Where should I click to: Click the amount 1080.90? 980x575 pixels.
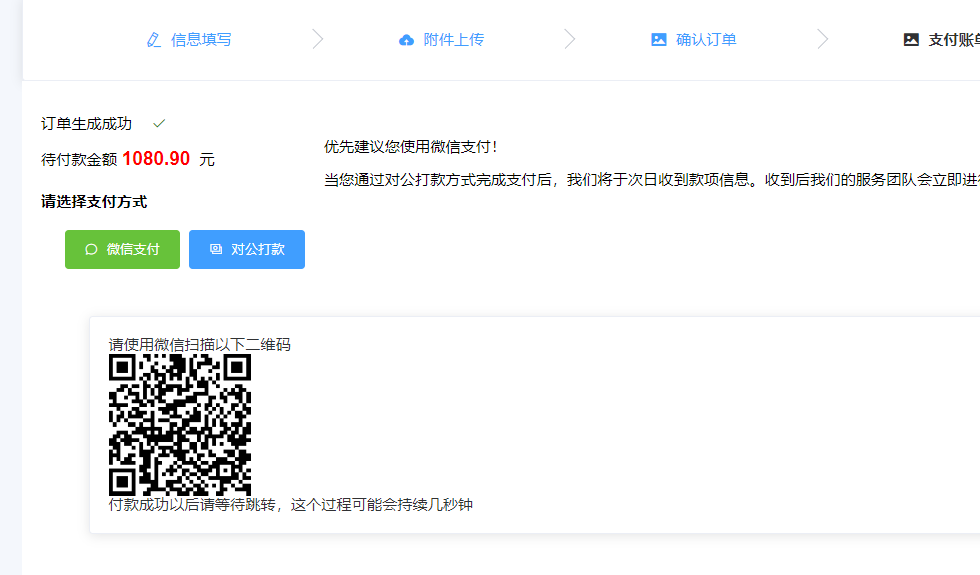156,159
